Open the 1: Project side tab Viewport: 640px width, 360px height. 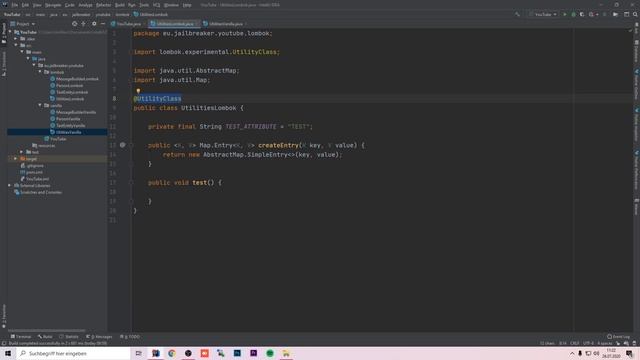[4, 33]
